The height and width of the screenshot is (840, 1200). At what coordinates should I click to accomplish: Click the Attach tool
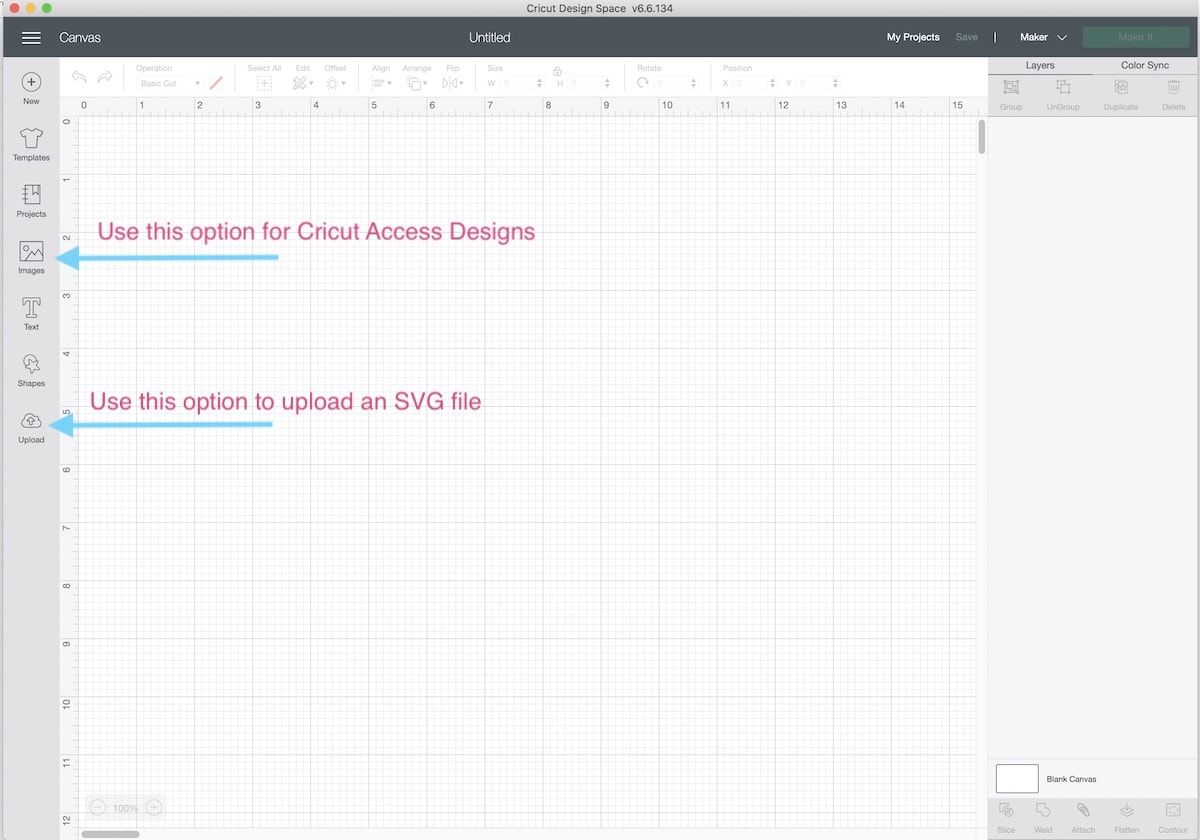click(1083, 817)
